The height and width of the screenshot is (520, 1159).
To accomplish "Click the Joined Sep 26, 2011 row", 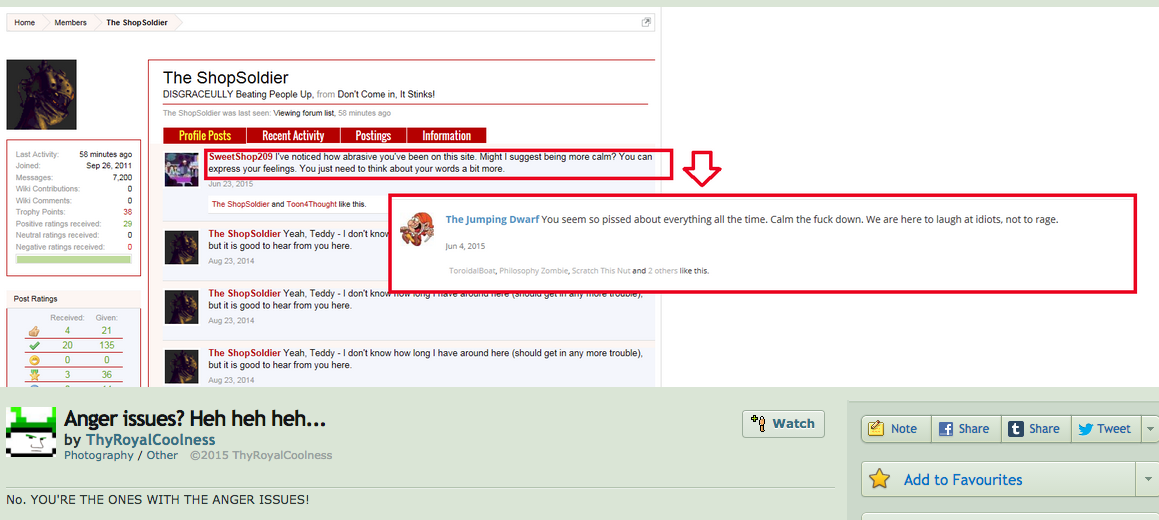I will click(74, 166).
